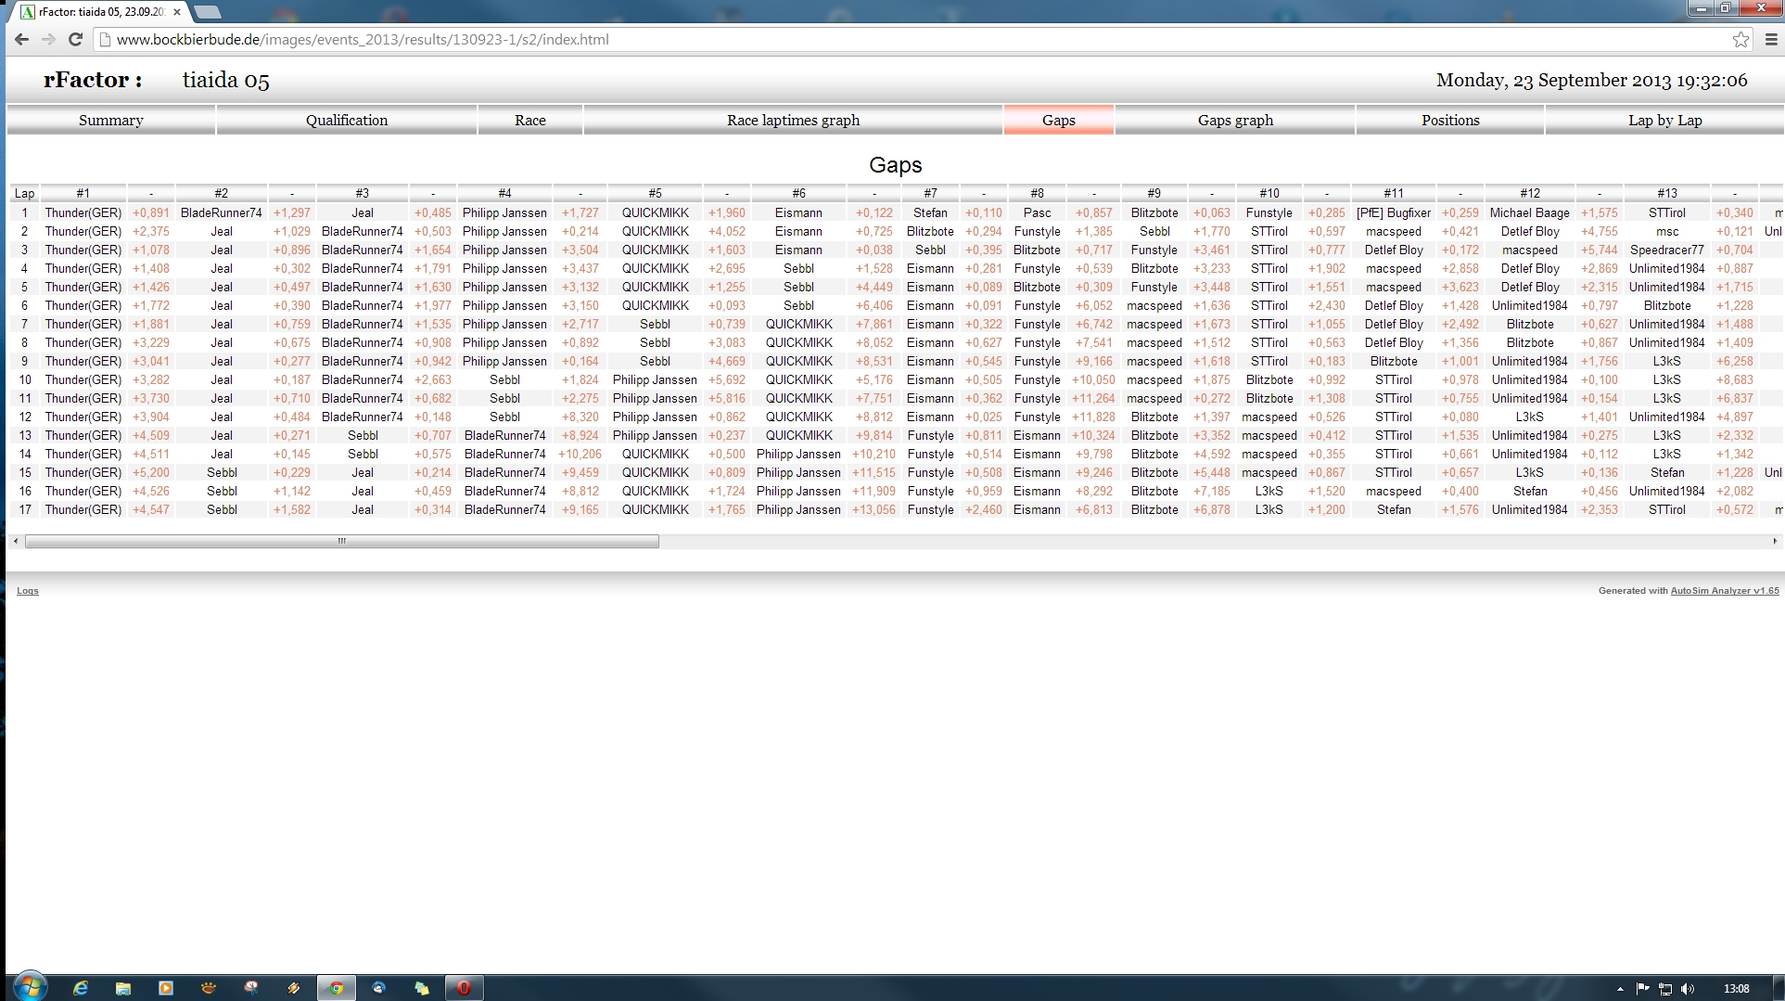Bookmark this page with the star icon
The width and height of the screenshot is (1785, 1001).
[x=1741, y=40]
